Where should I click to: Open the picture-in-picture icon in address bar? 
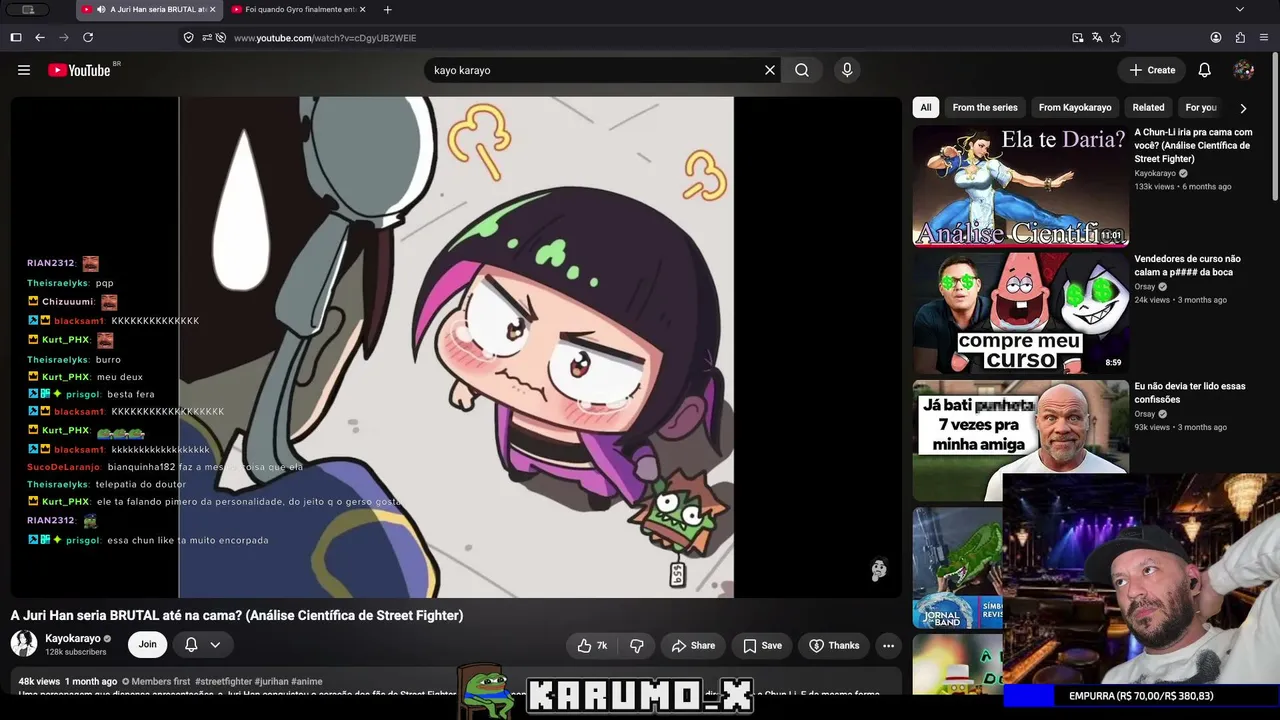tap(1077, 37)
